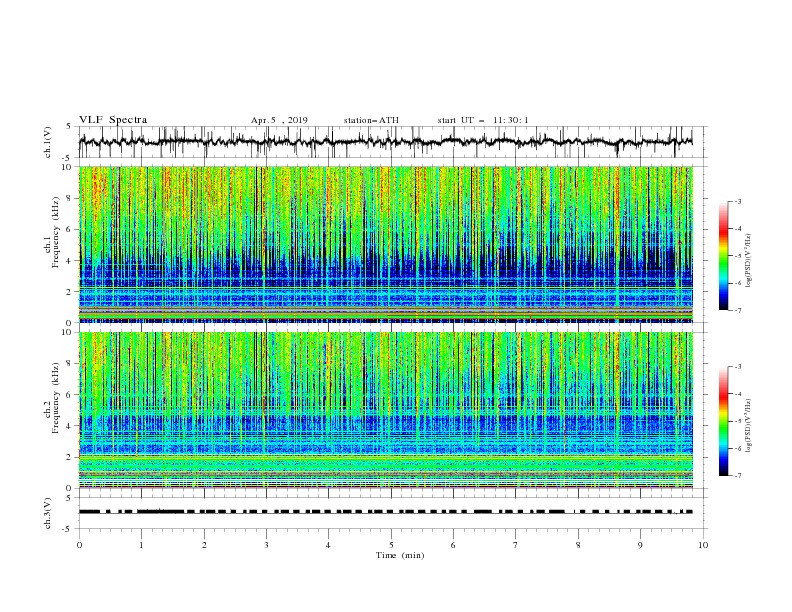Viewport: 792px width, 612px height.
Task: Click the 'start UT = 11:30:1' label
Action: click(483, 120)
